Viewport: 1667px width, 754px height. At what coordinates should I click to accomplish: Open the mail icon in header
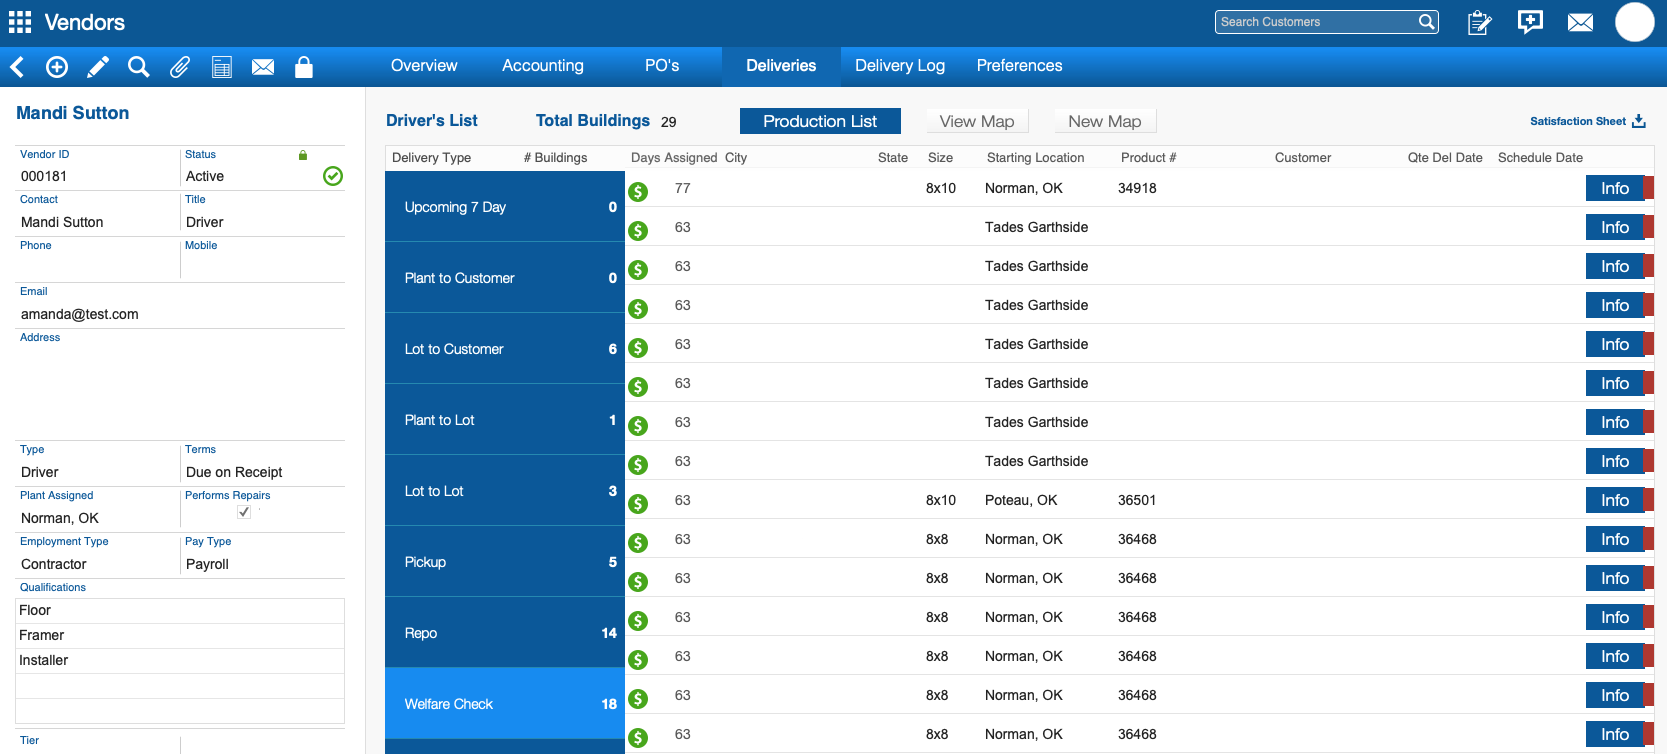[1581, 22]
